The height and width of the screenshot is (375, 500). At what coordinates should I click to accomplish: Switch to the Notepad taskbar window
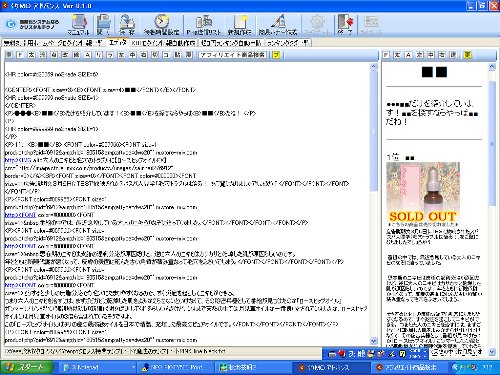99,367
